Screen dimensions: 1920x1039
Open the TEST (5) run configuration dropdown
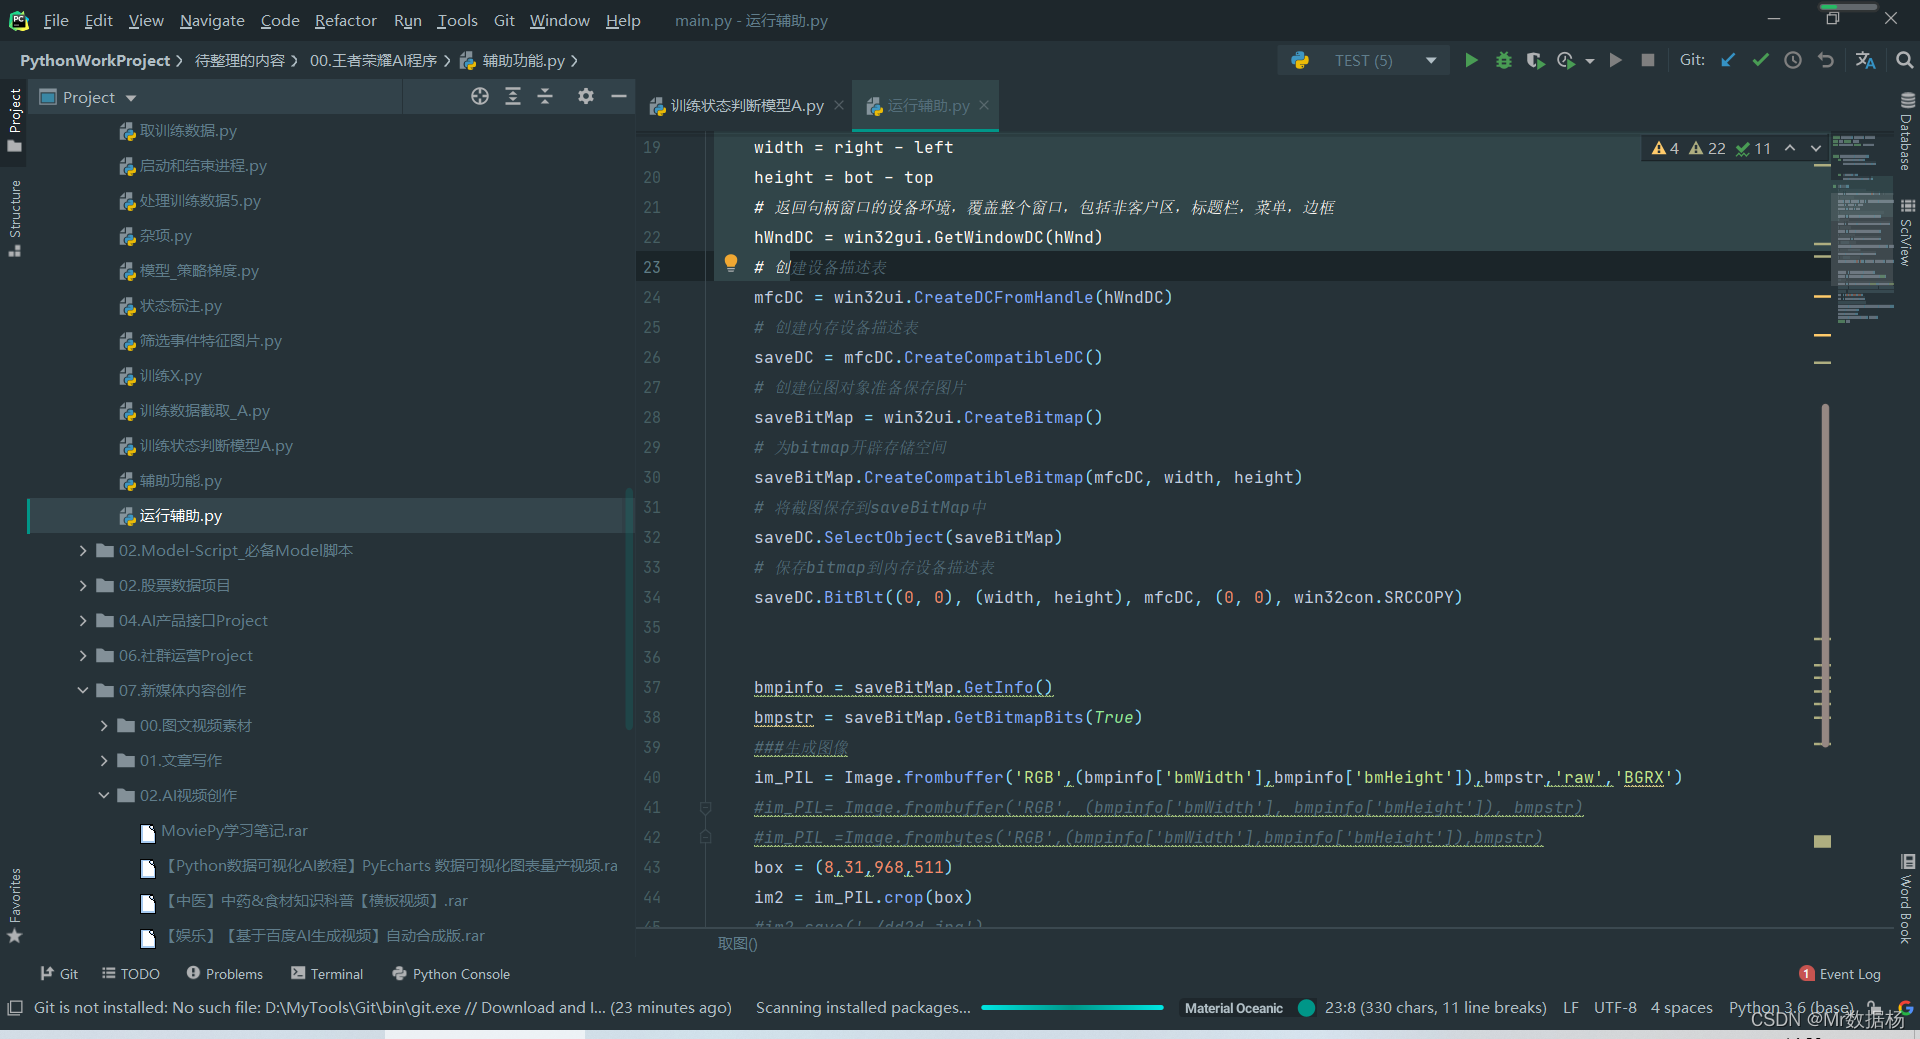(x=1431, y=60)
